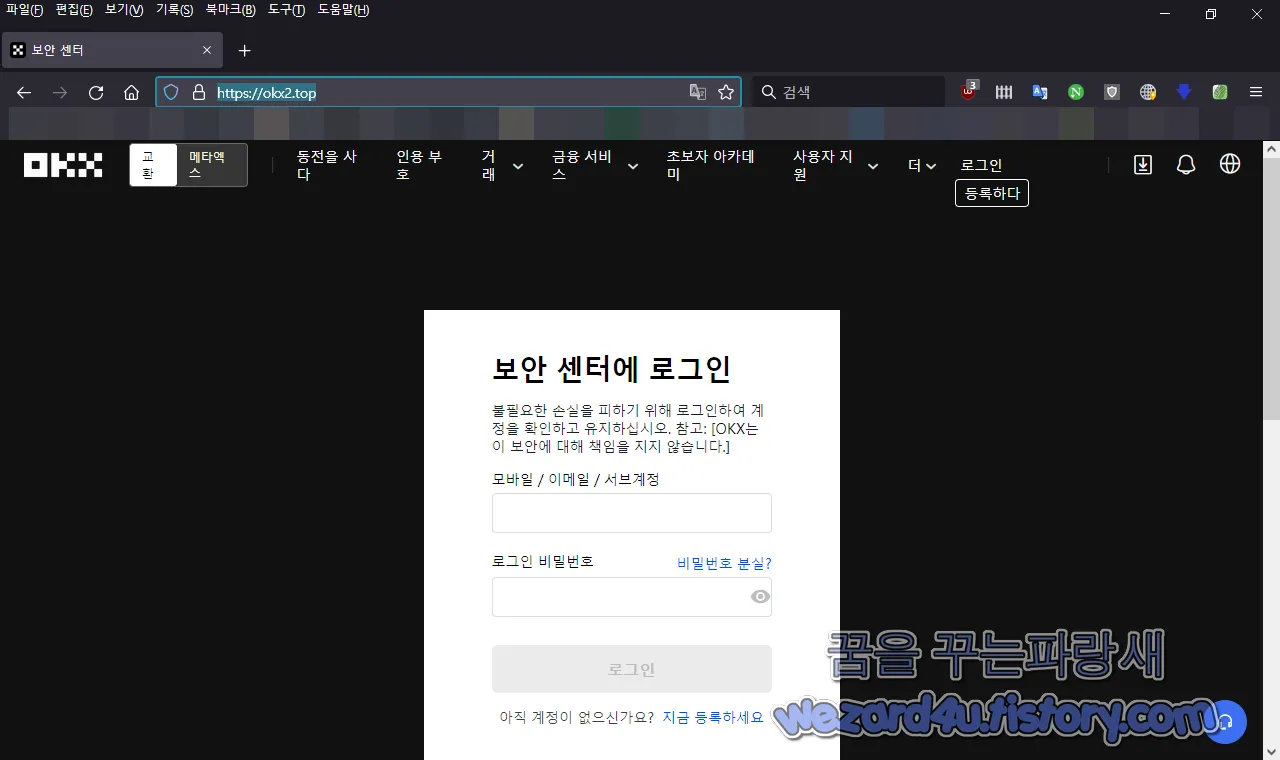
Task: Click the translate page icon in address bar
Action: (x=697, y=91)
